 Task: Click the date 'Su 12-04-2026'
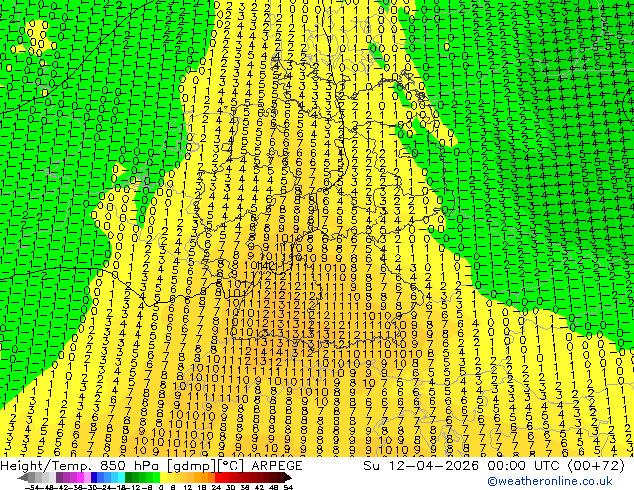pos(421,466)
